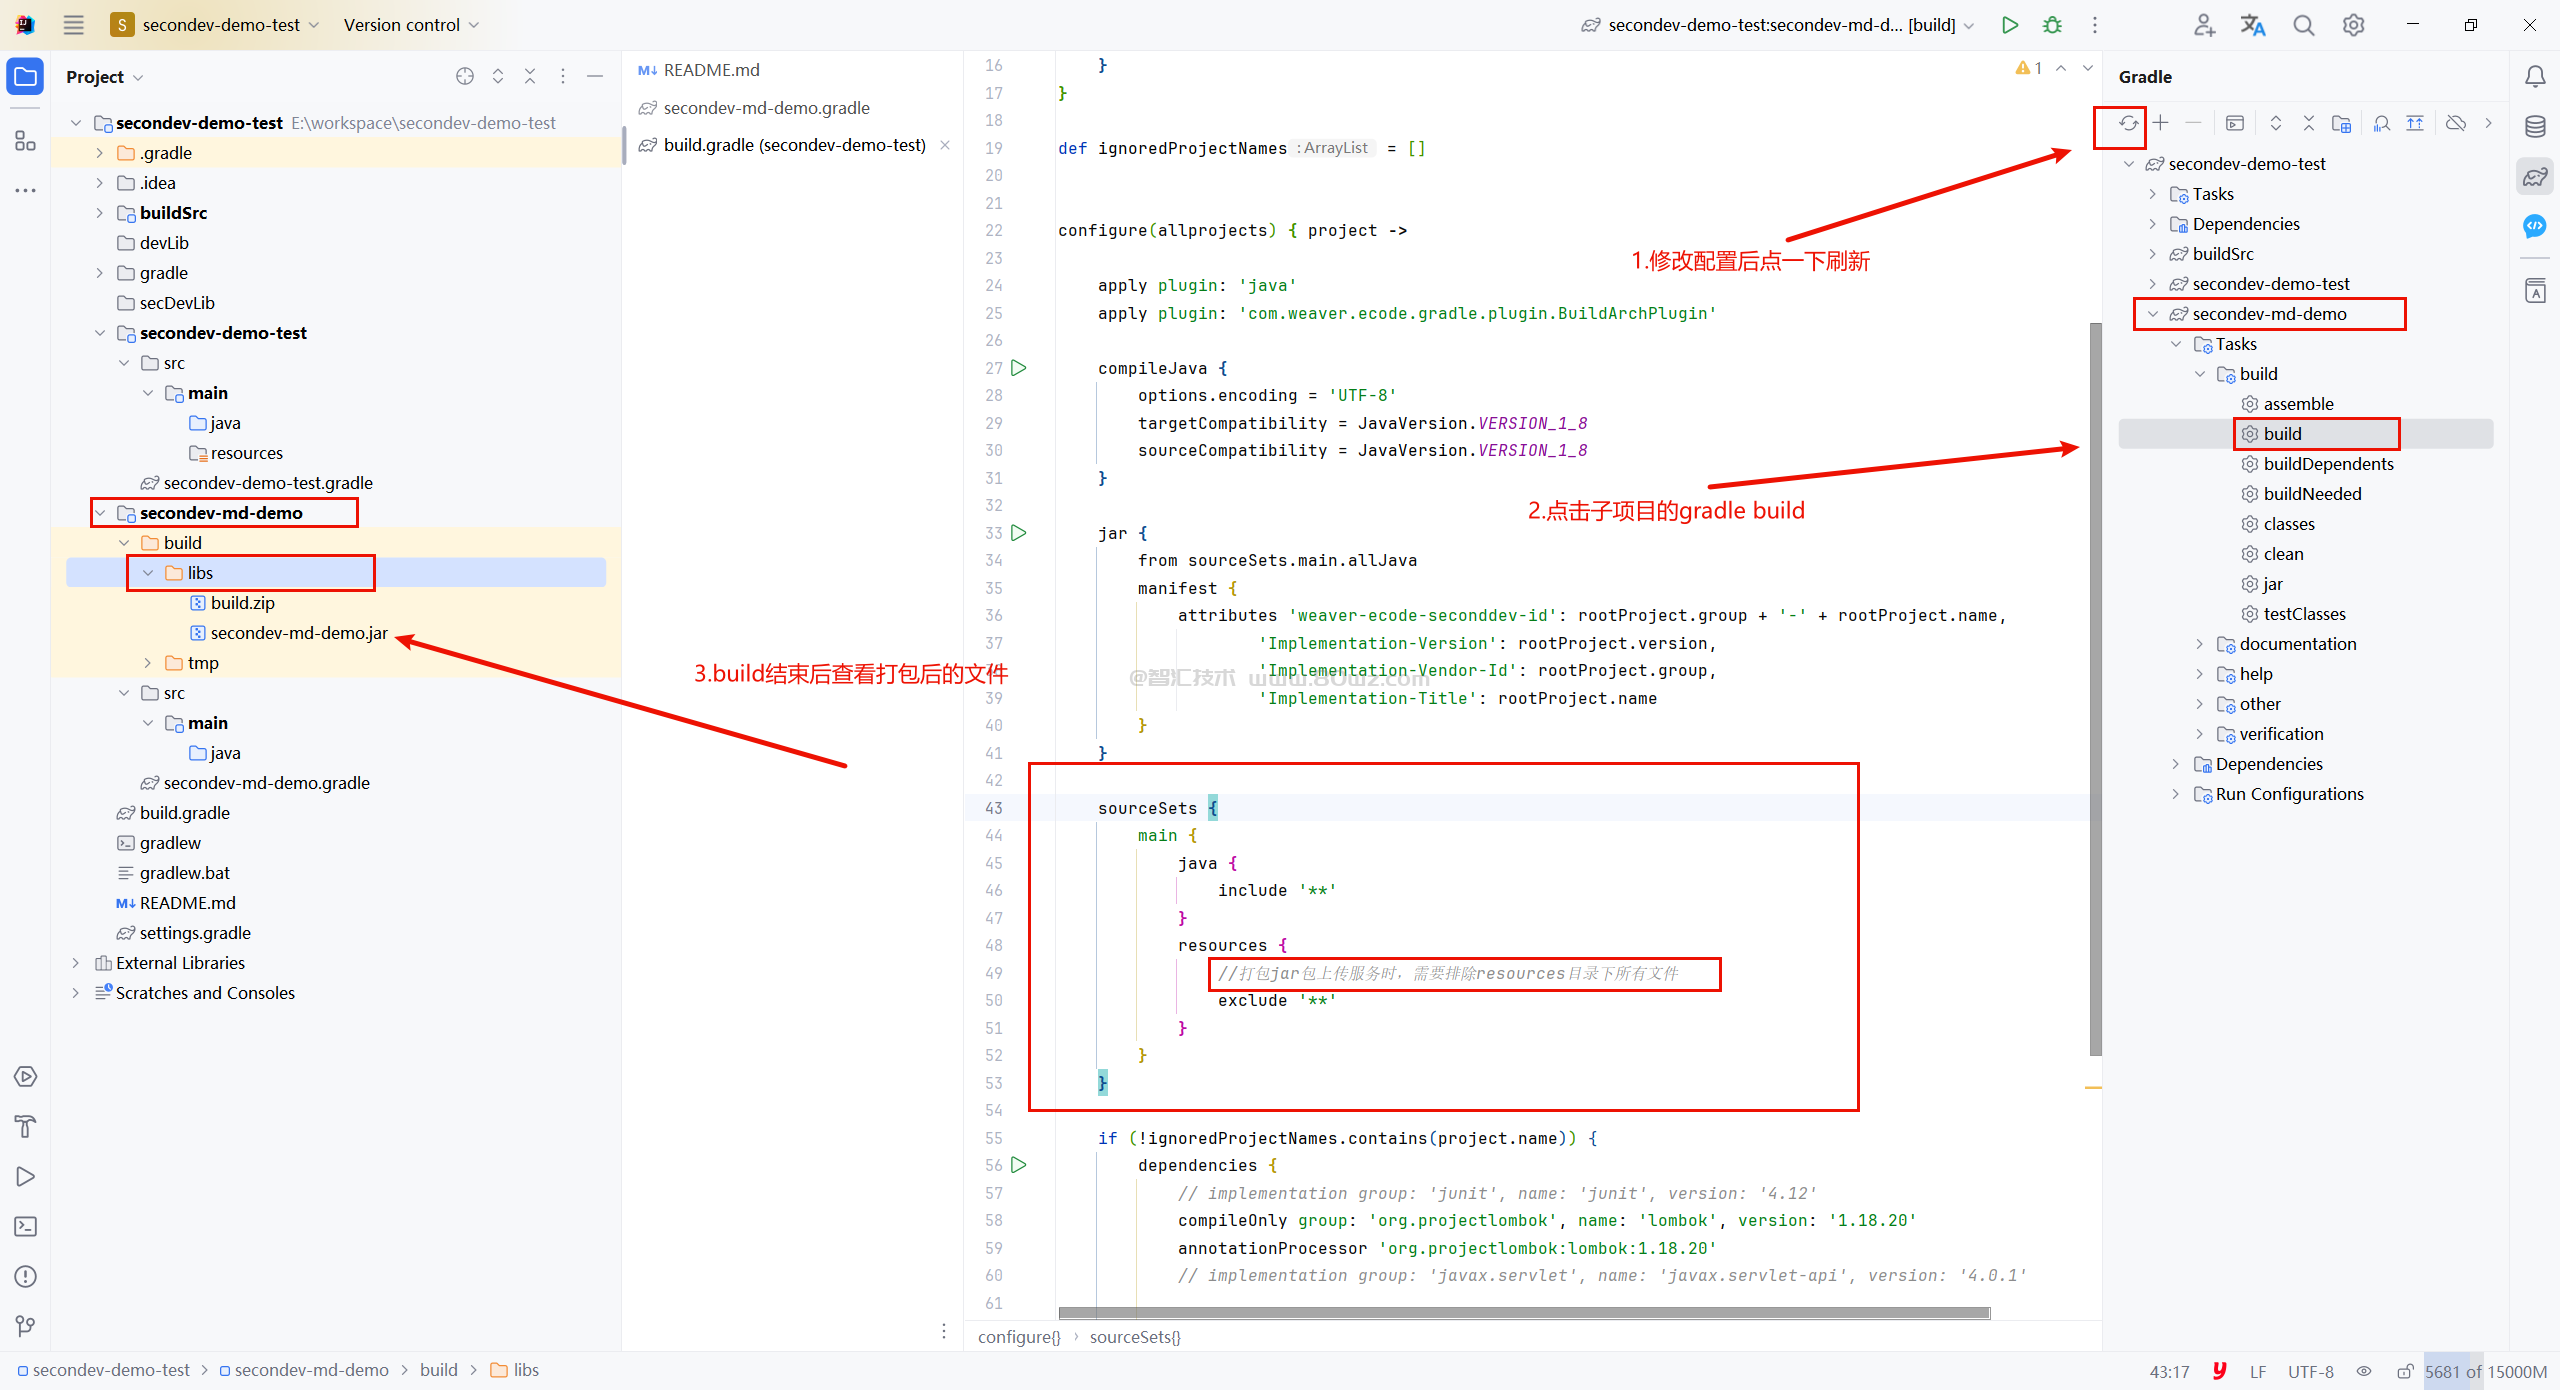
Task: Click the UTF-8 encoding in the status bar
Action: 2310,1372
